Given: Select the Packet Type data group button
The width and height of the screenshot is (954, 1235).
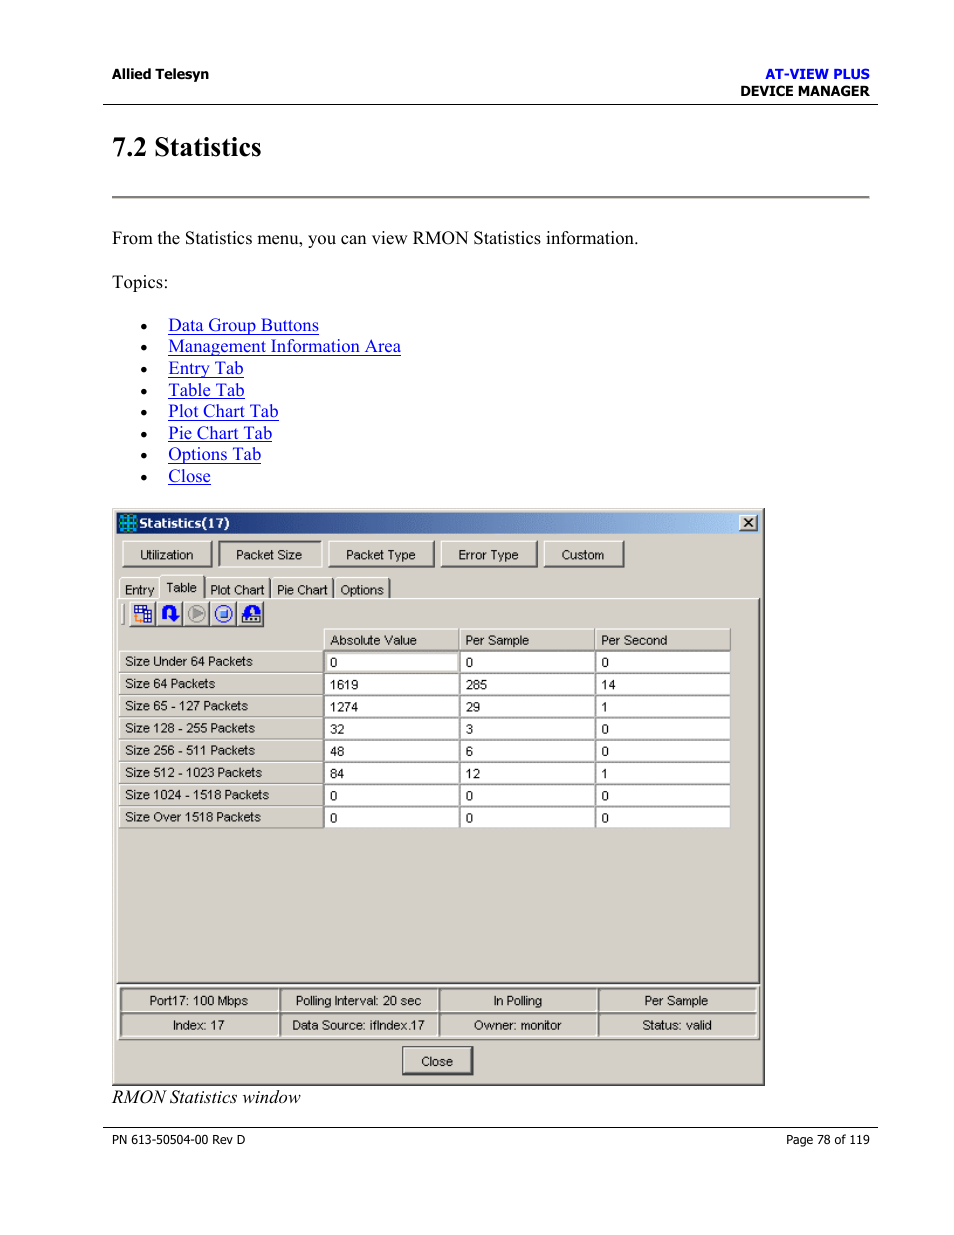Looking at the screenshot, I should click(x=381, y=555).
